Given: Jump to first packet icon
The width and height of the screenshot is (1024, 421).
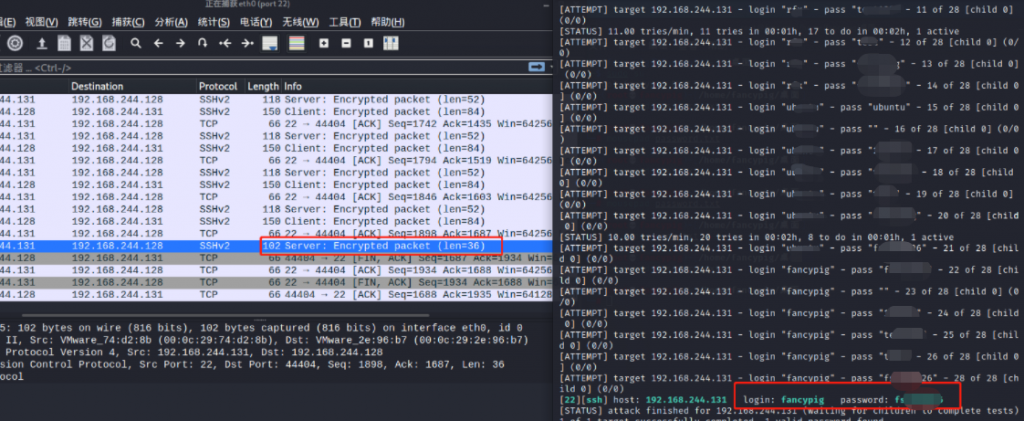Looking at the screenshot, I should point(225,44).
